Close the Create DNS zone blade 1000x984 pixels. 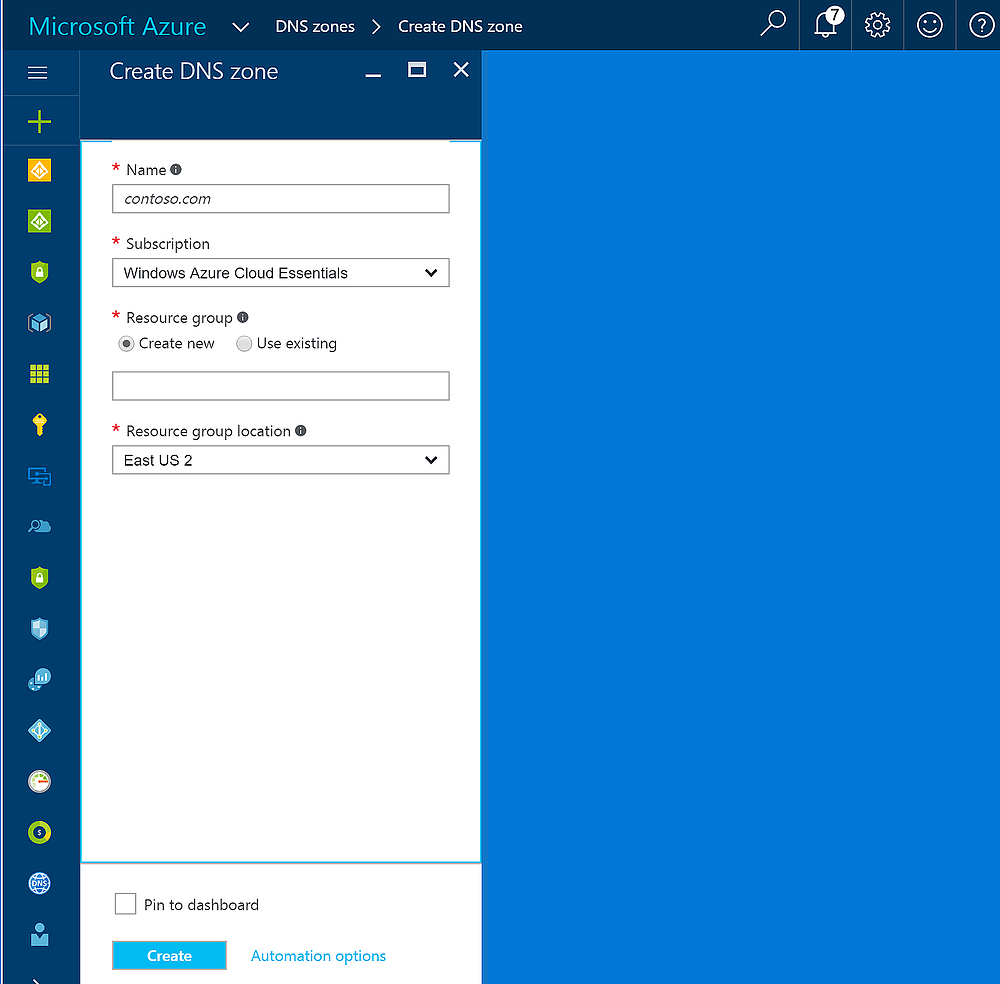[x=461, y=70]
